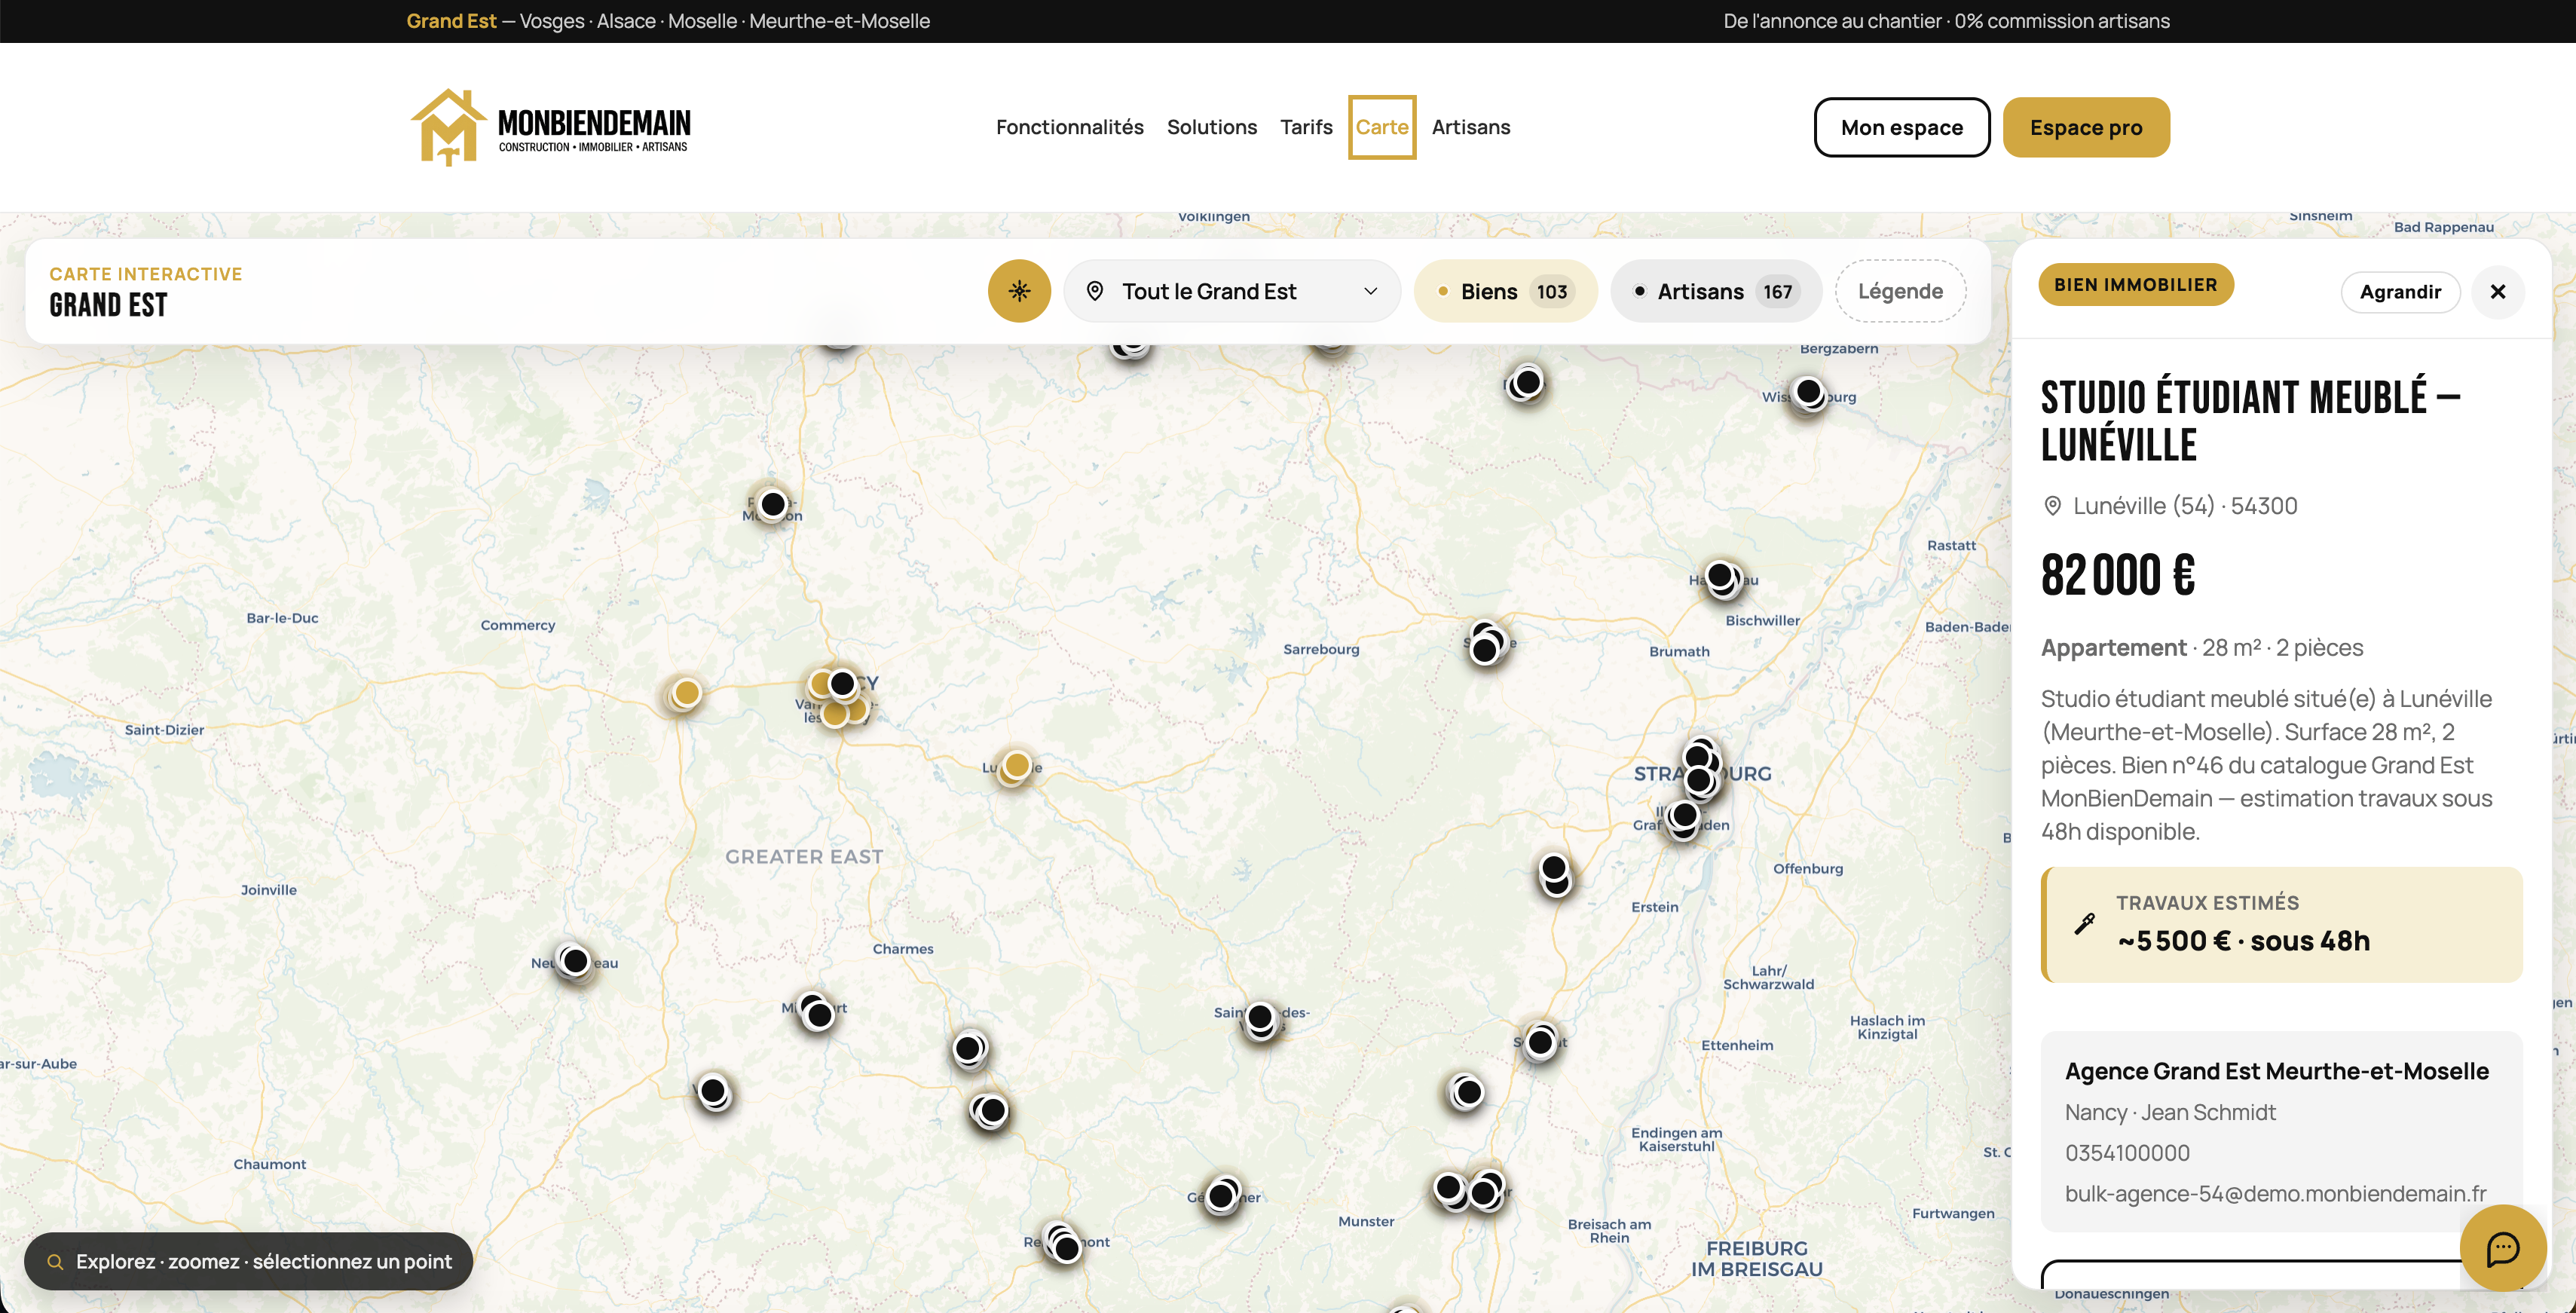Open the chat bubble widget
2576x1313 pixels.
2502,1248
